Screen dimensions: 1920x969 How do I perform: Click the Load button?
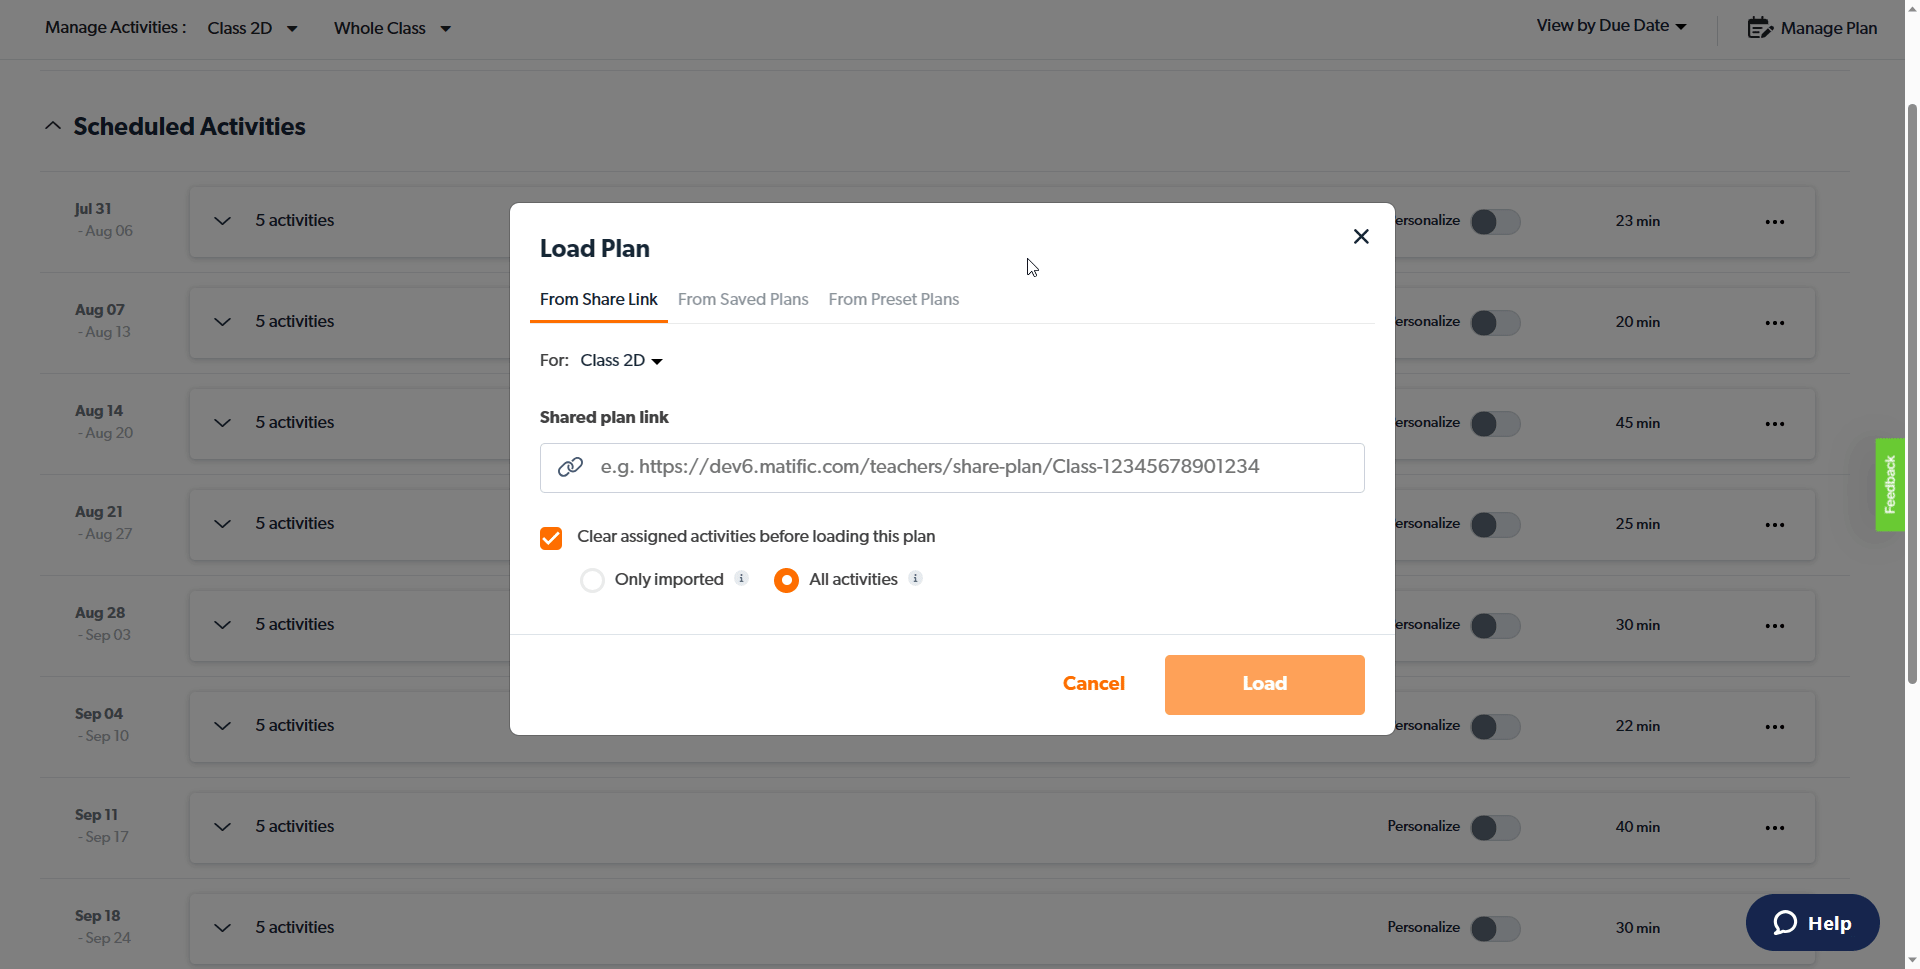(x=1264, y=684)
